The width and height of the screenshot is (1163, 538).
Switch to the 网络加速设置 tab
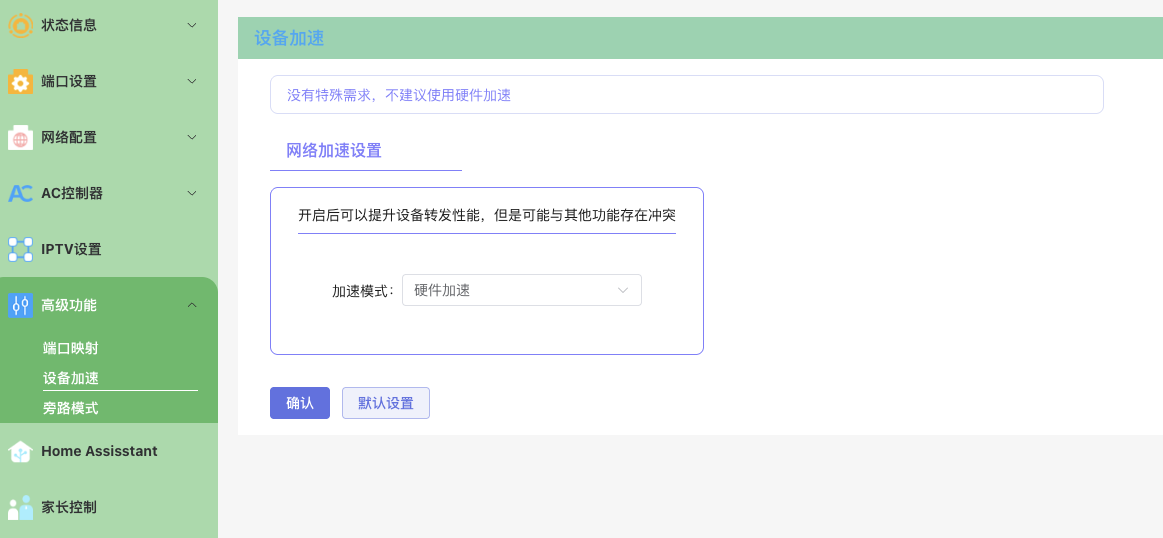coord(334,151)
